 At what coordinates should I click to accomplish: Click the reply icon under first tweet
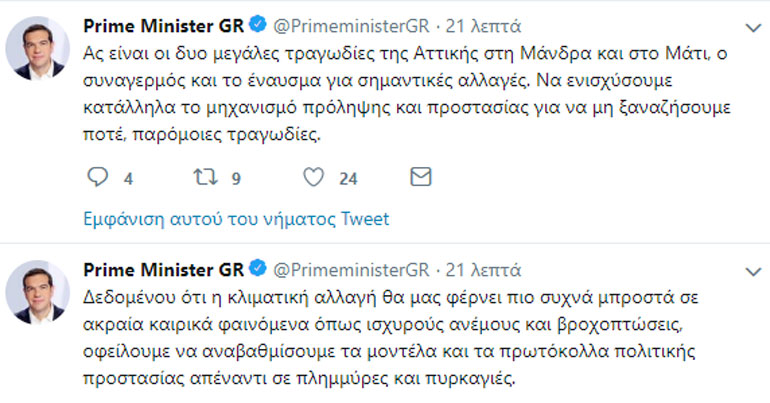click(x=97, y=178)
